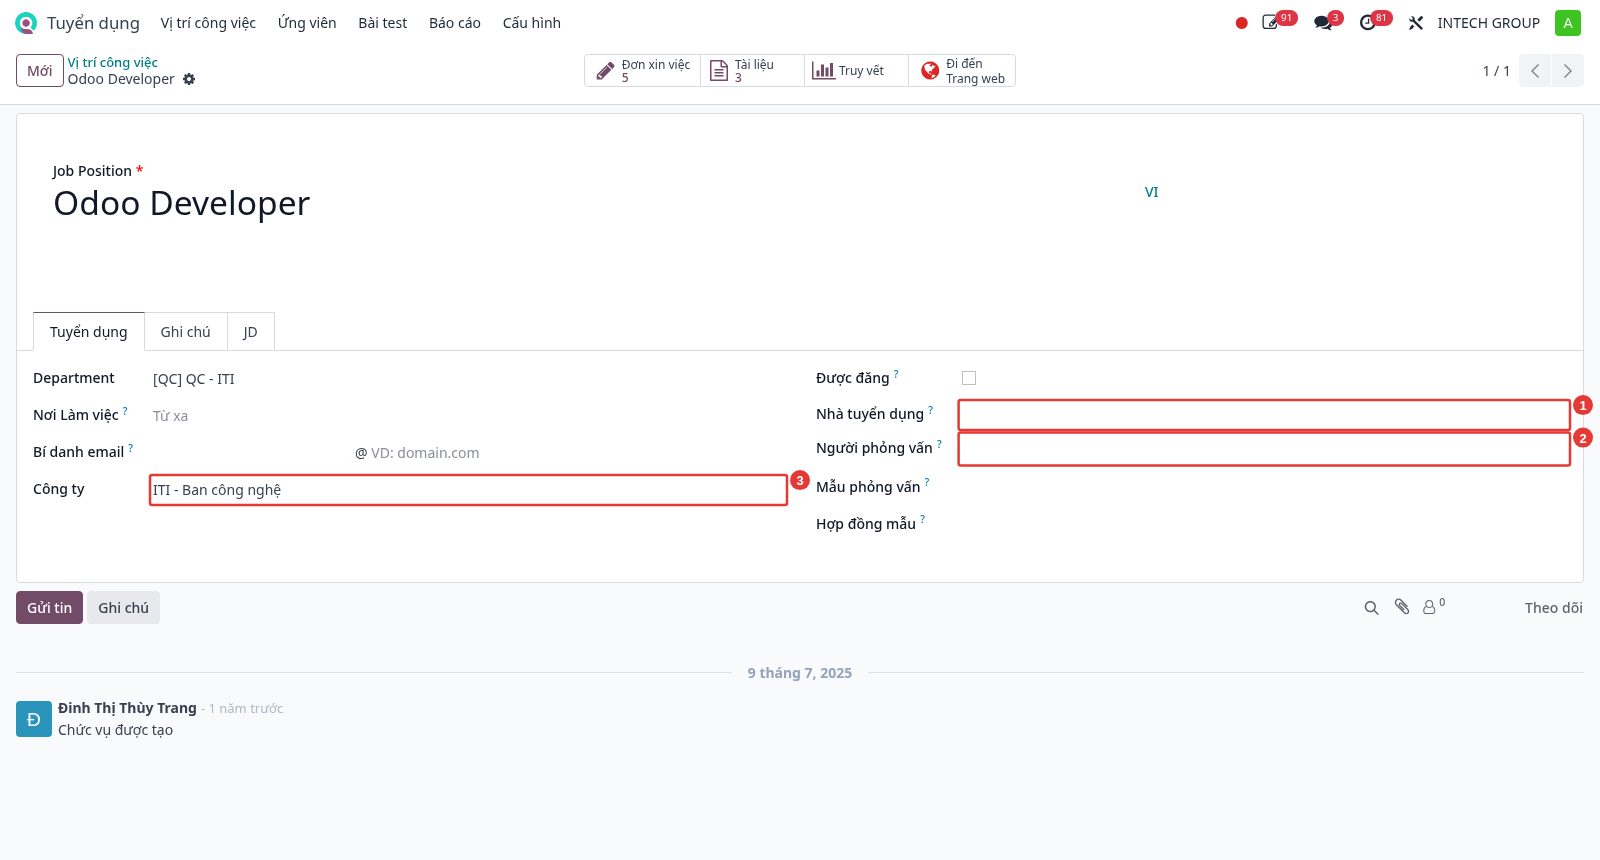
Task: Click the Đinh Thị Thùy Trang avatar
Action: tap(34, 719)
